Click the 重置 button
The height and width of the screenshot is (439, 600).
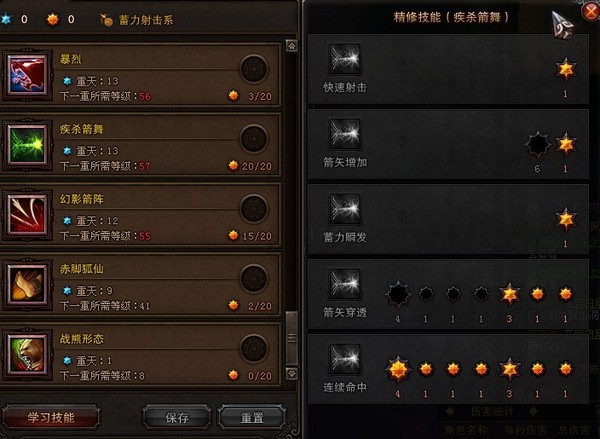252,418
